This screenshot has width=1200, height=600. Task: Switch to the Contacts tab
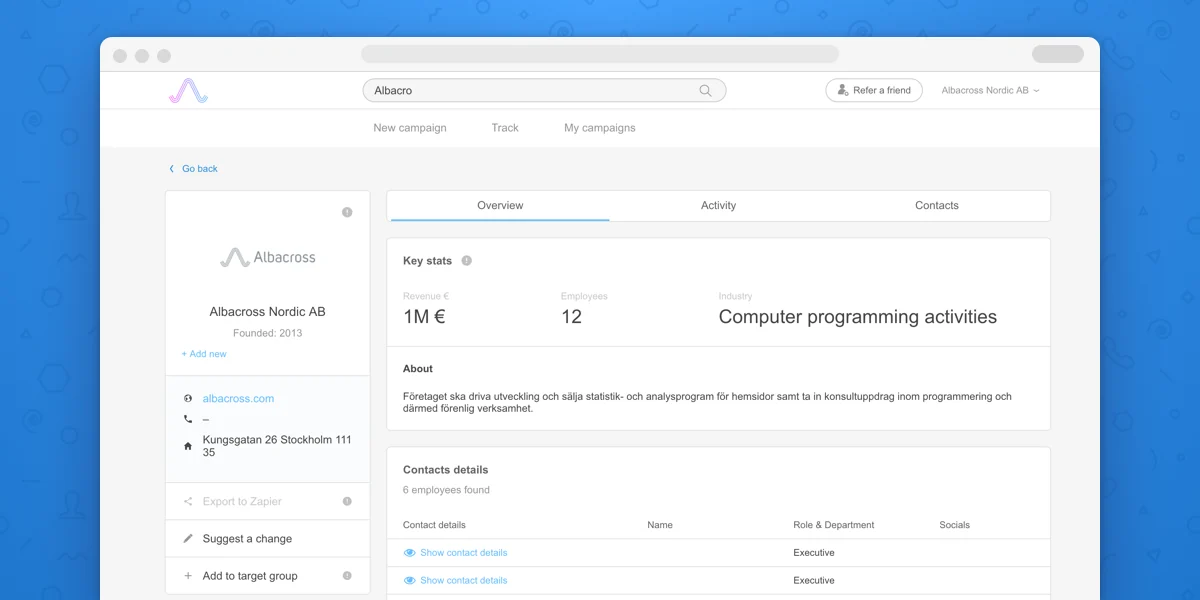pyautogui.click(x=937, y=206)
